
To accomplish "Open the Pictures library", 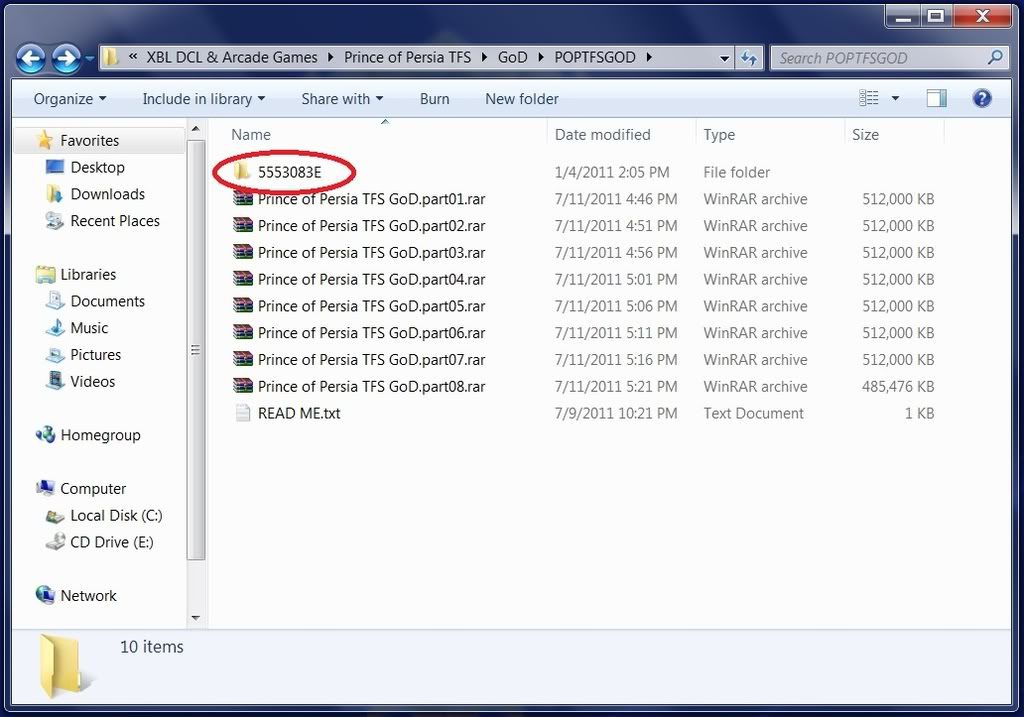I will click(95, 355).
